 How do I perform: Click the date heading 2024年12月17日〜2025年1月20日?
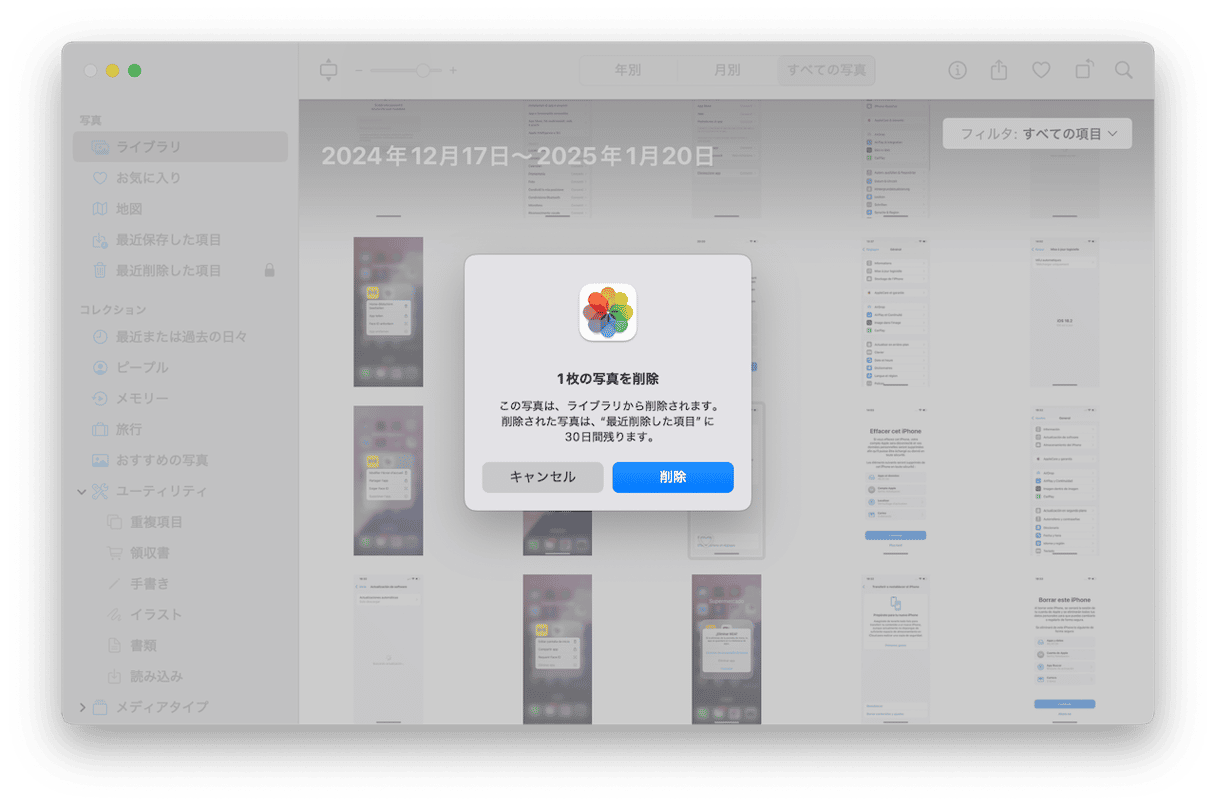coord(518,156)
